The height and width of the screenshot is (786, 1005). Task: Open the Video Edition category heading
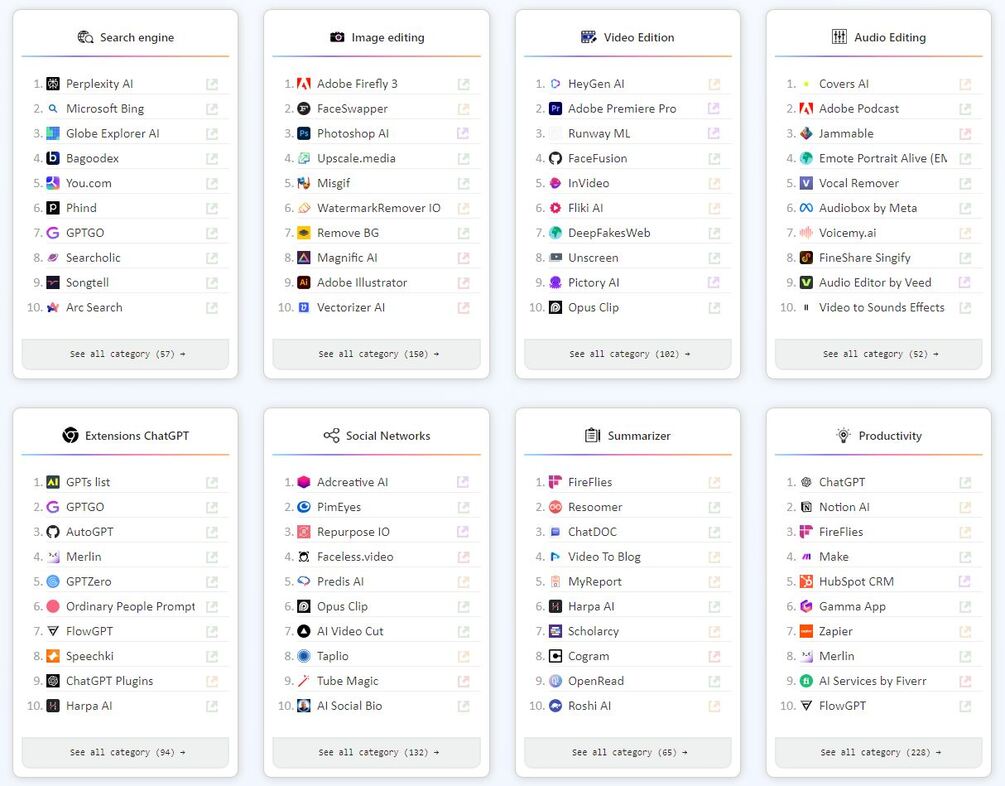click(x=627, y=37)
